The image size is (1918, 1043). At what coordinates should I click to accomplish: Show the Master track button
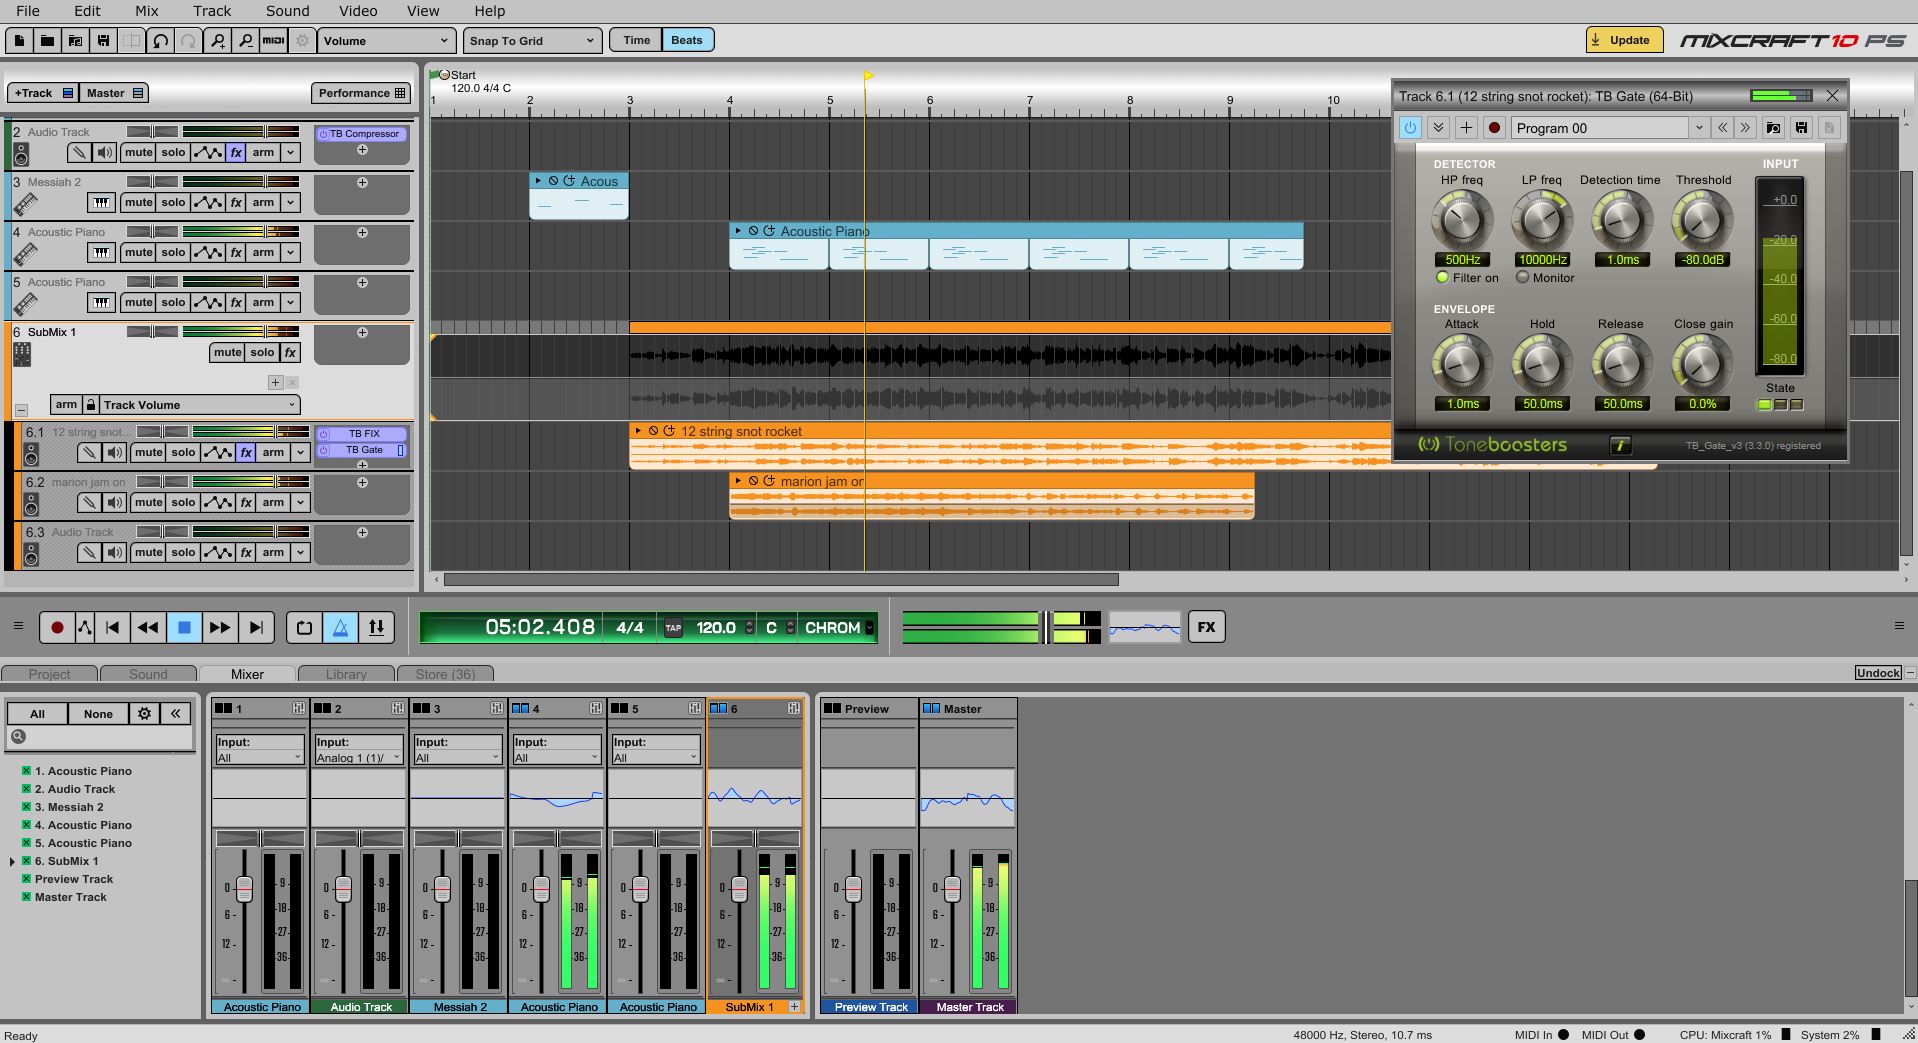click(x=114, y=93)
